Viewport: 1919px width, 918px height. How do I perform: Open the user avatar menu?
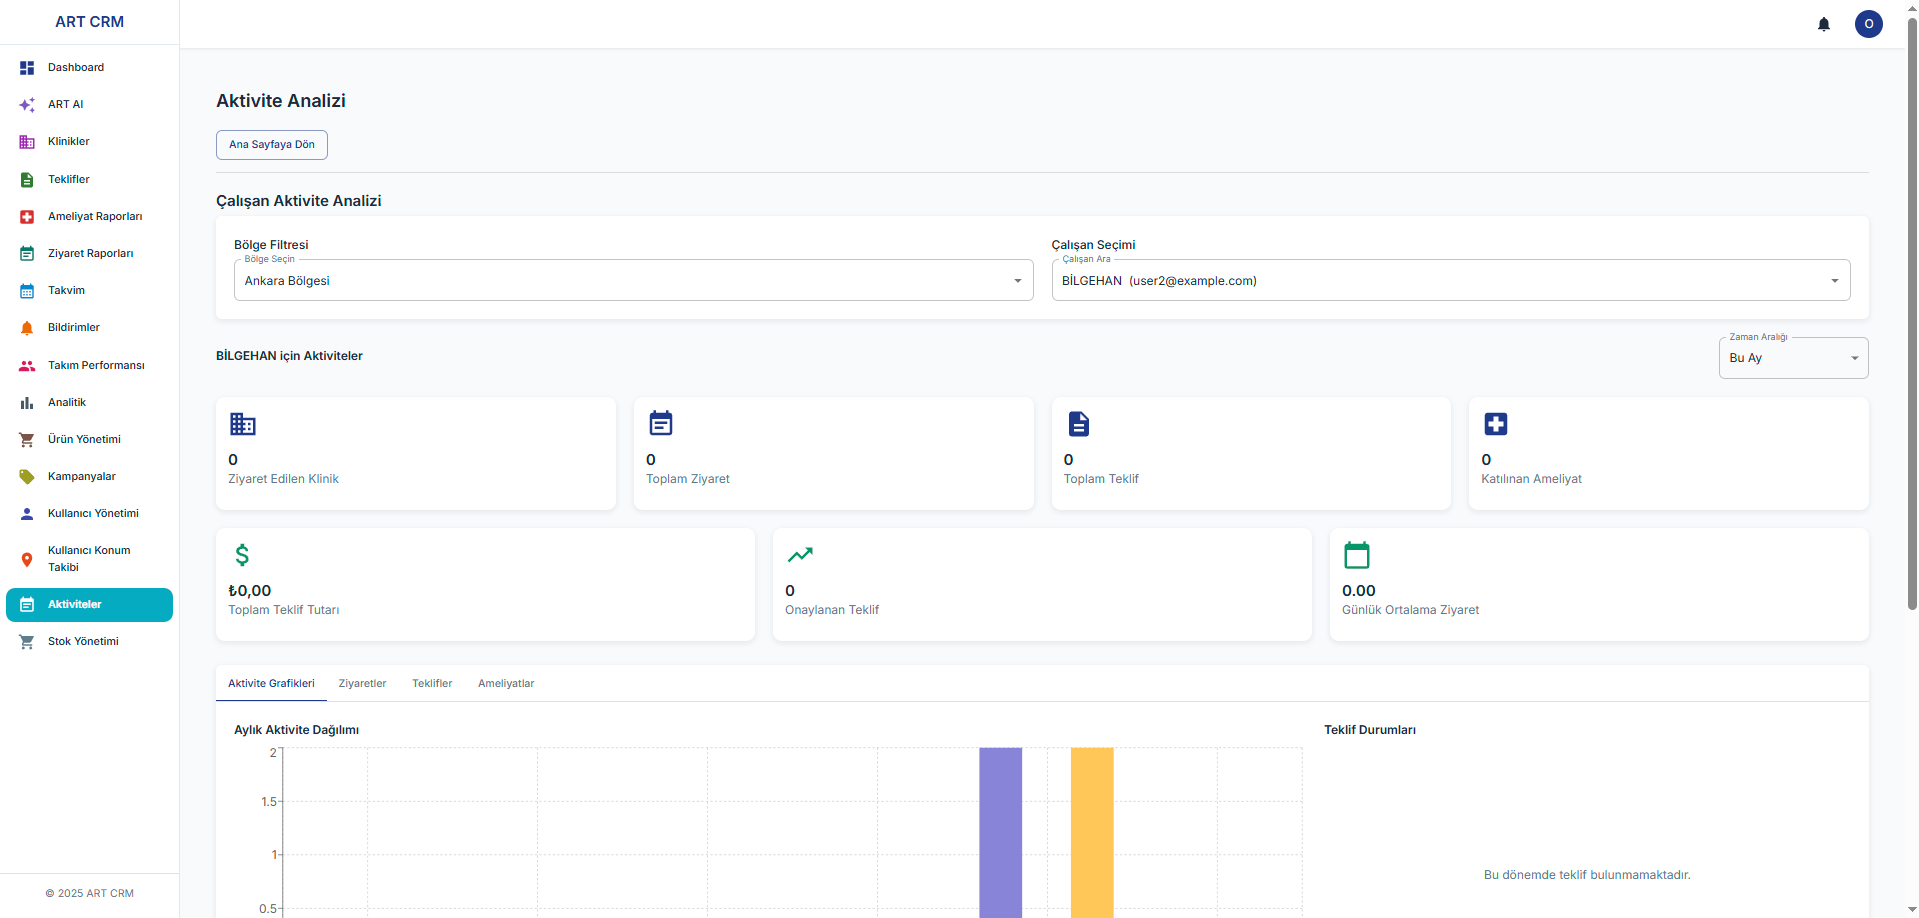(x=1868, y=24)
